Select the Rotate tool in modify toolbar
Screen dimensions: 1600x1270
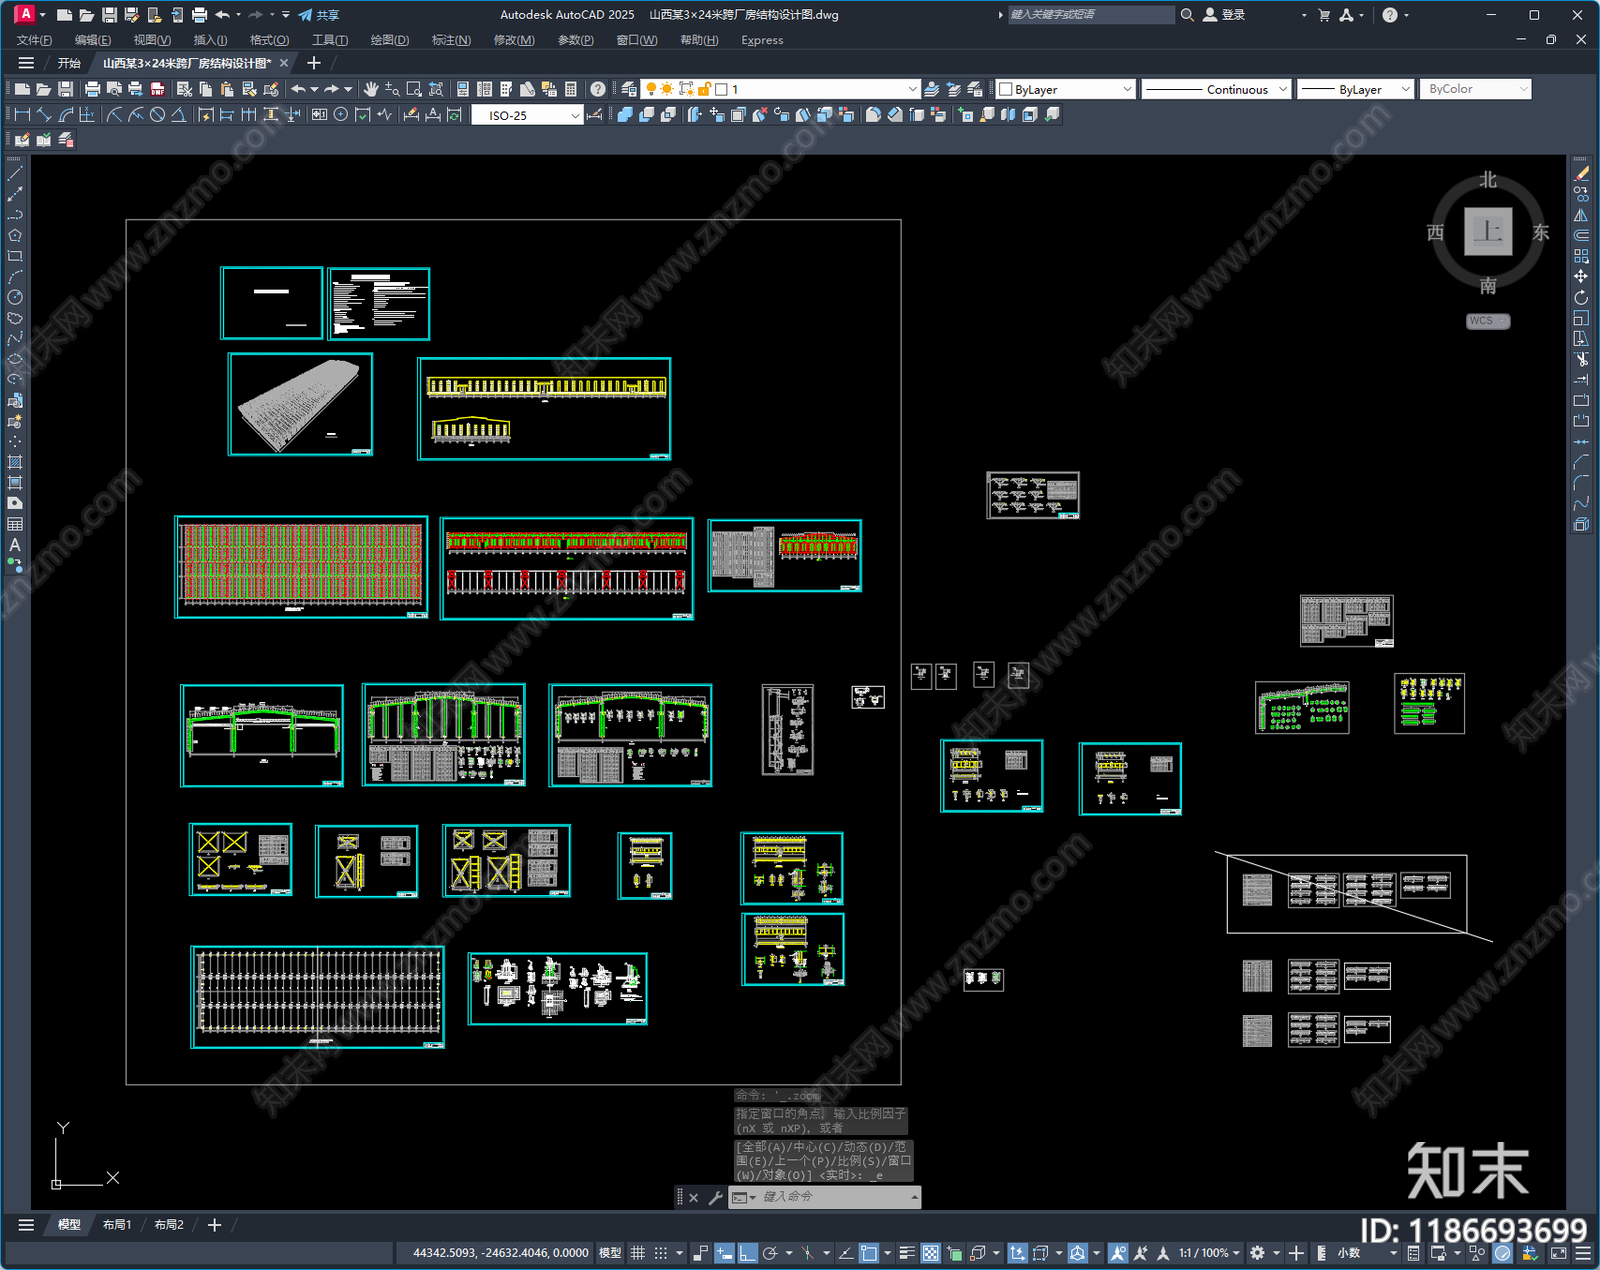(1581, 297)
